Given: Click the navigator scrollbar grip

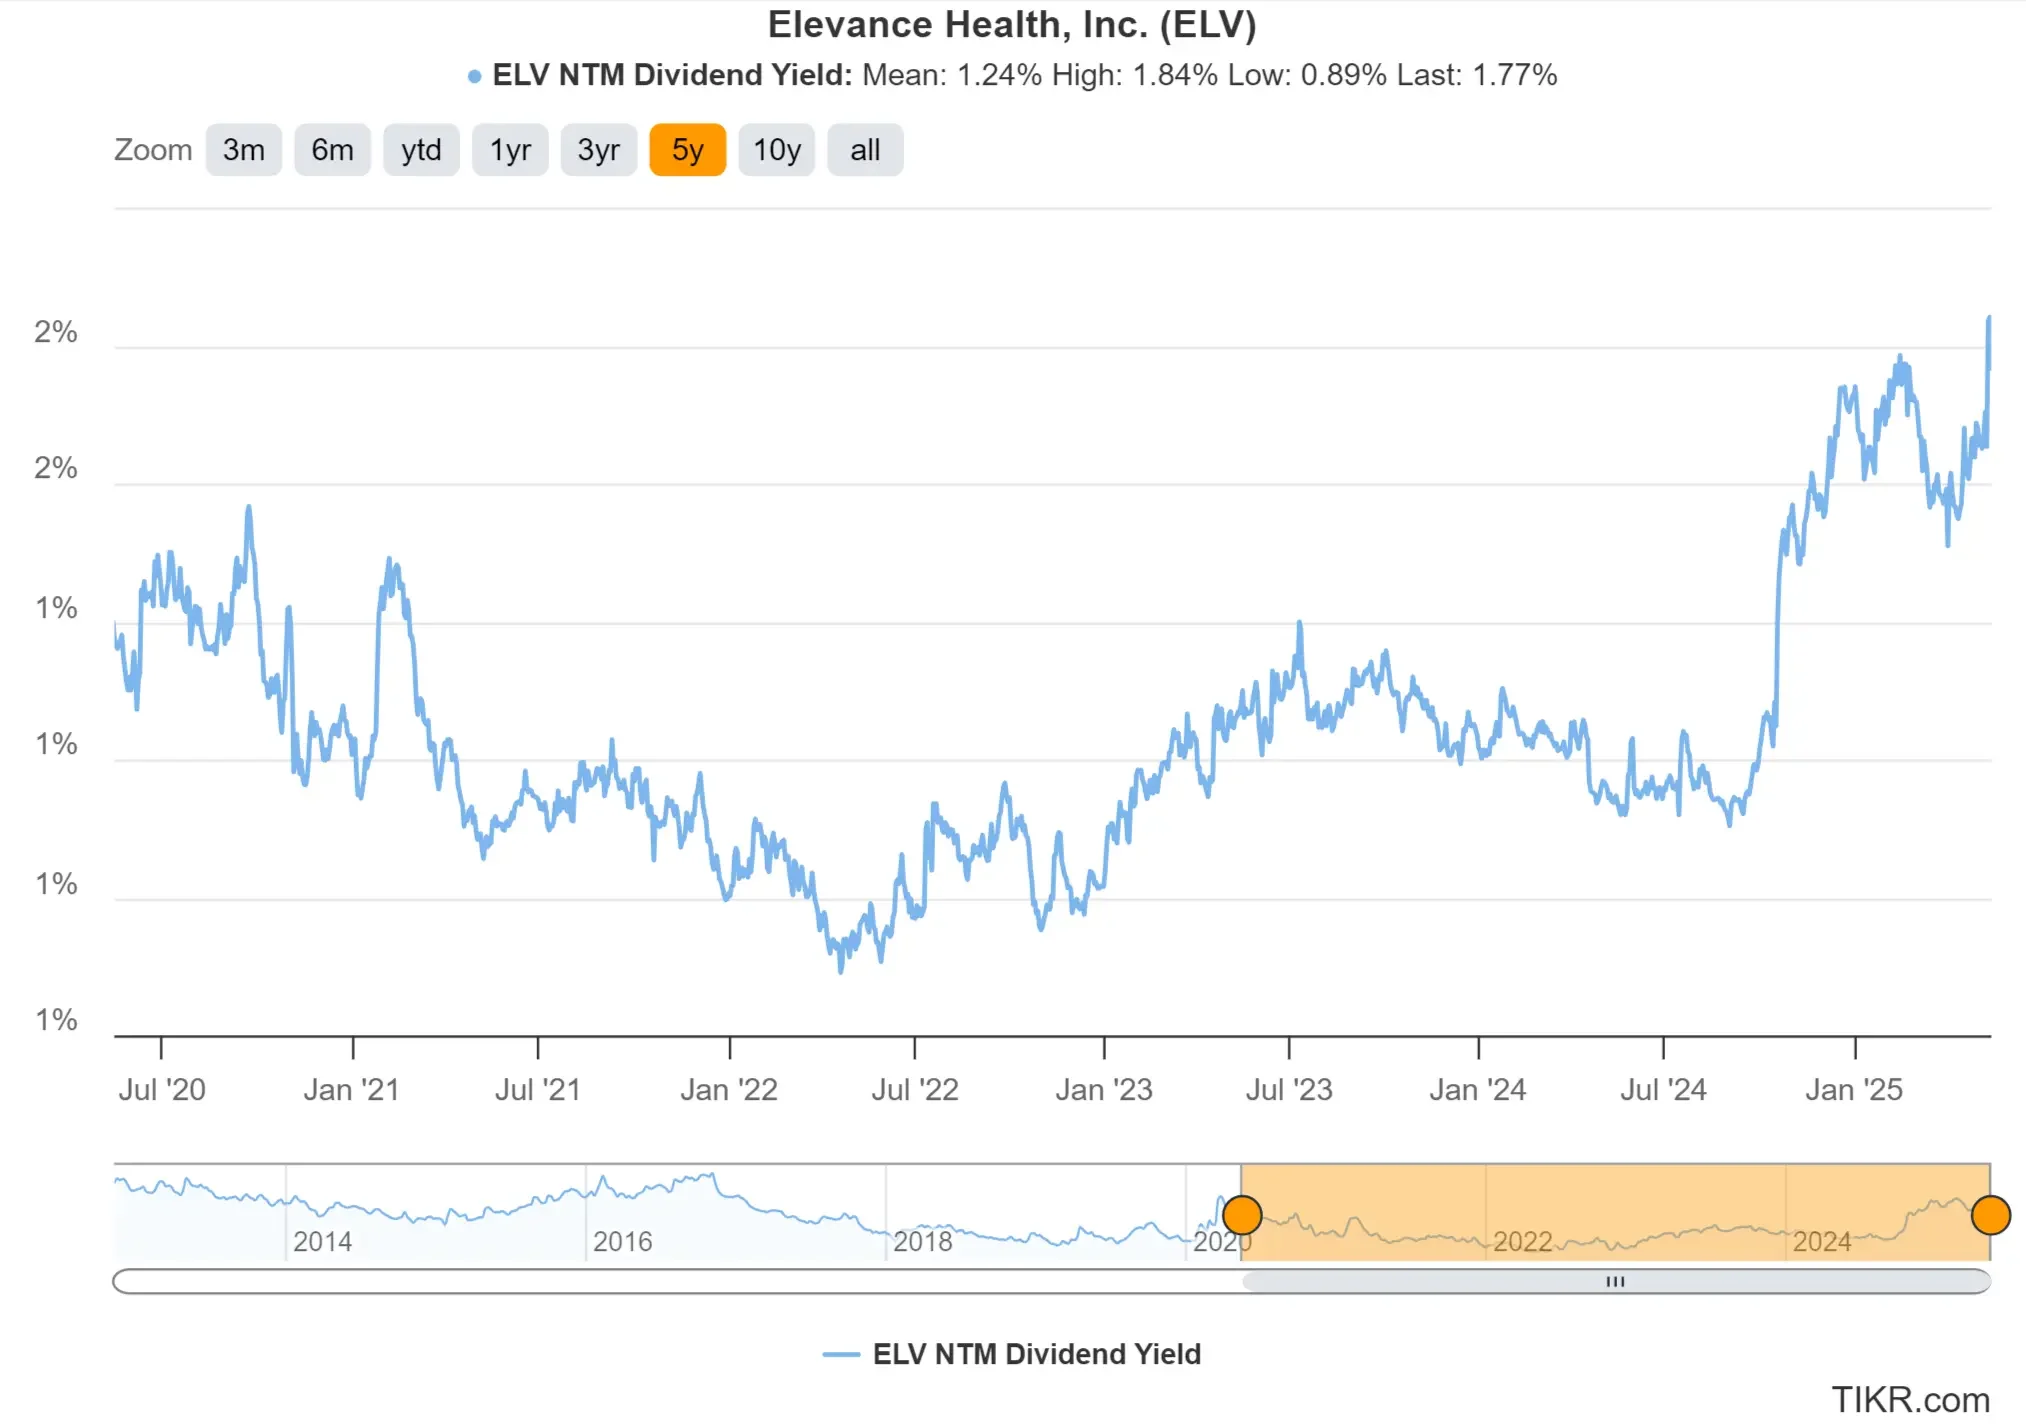Looking at the screenshot, I should coord(1615,1281).
